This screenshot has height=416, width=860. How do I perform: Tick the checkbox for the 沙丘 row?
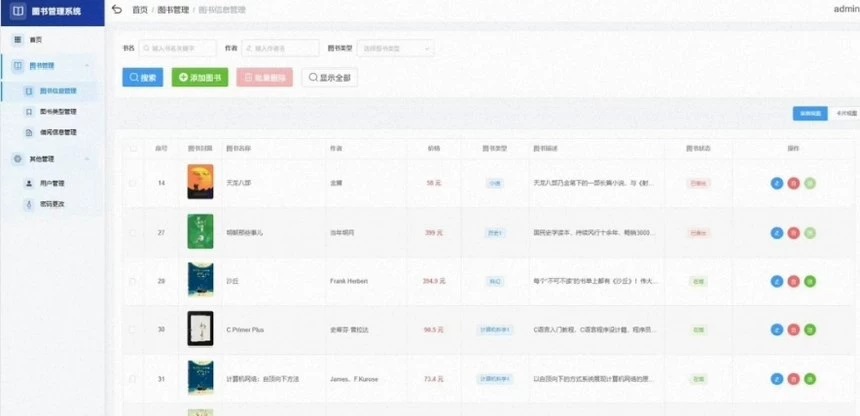[x=133, y=281]
